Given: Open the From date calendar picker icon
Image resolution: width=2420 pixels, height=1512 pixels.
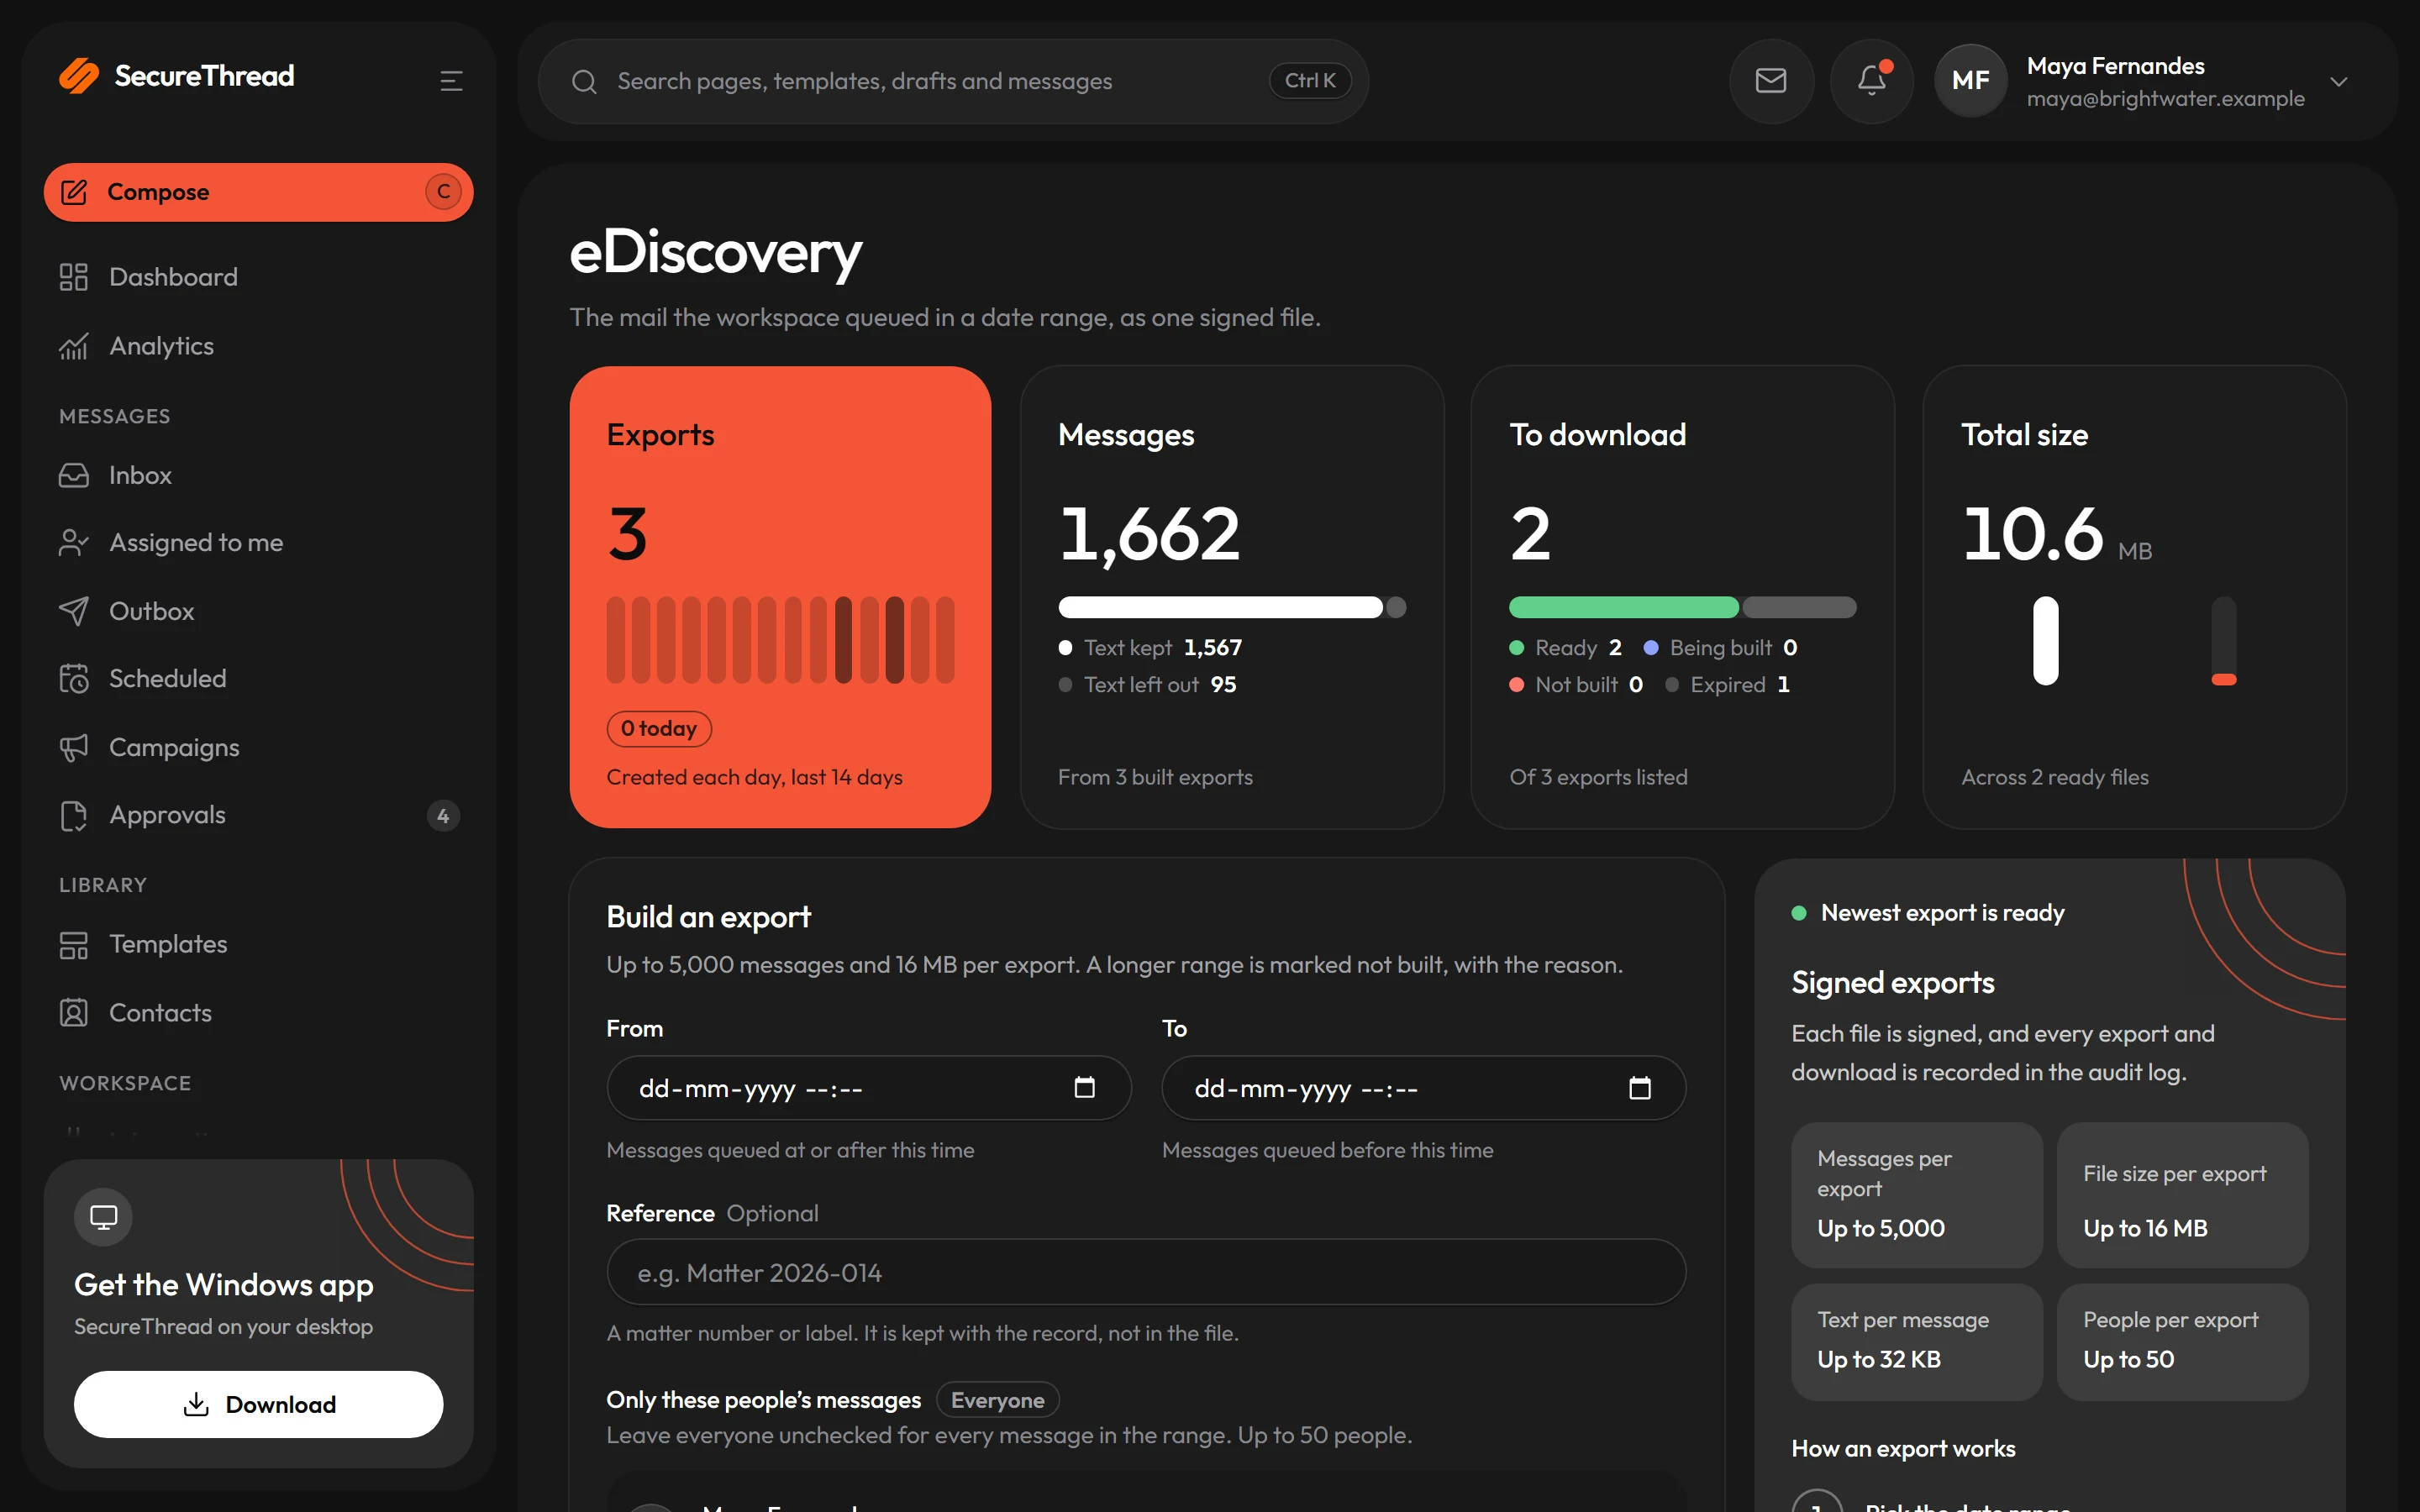Looking at the screenshot, I should 1084,1087.
